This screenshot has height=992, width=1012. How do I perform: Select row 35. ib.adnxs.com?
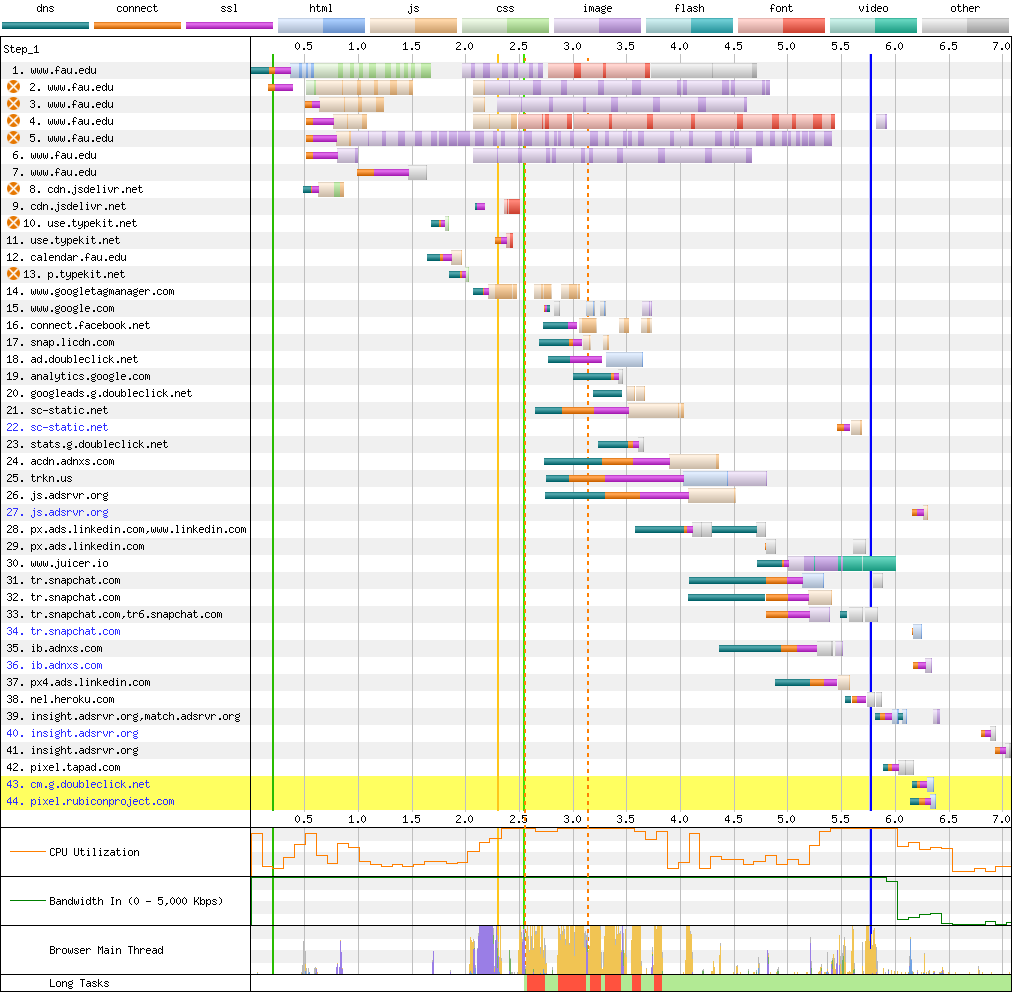click(54, 648)
